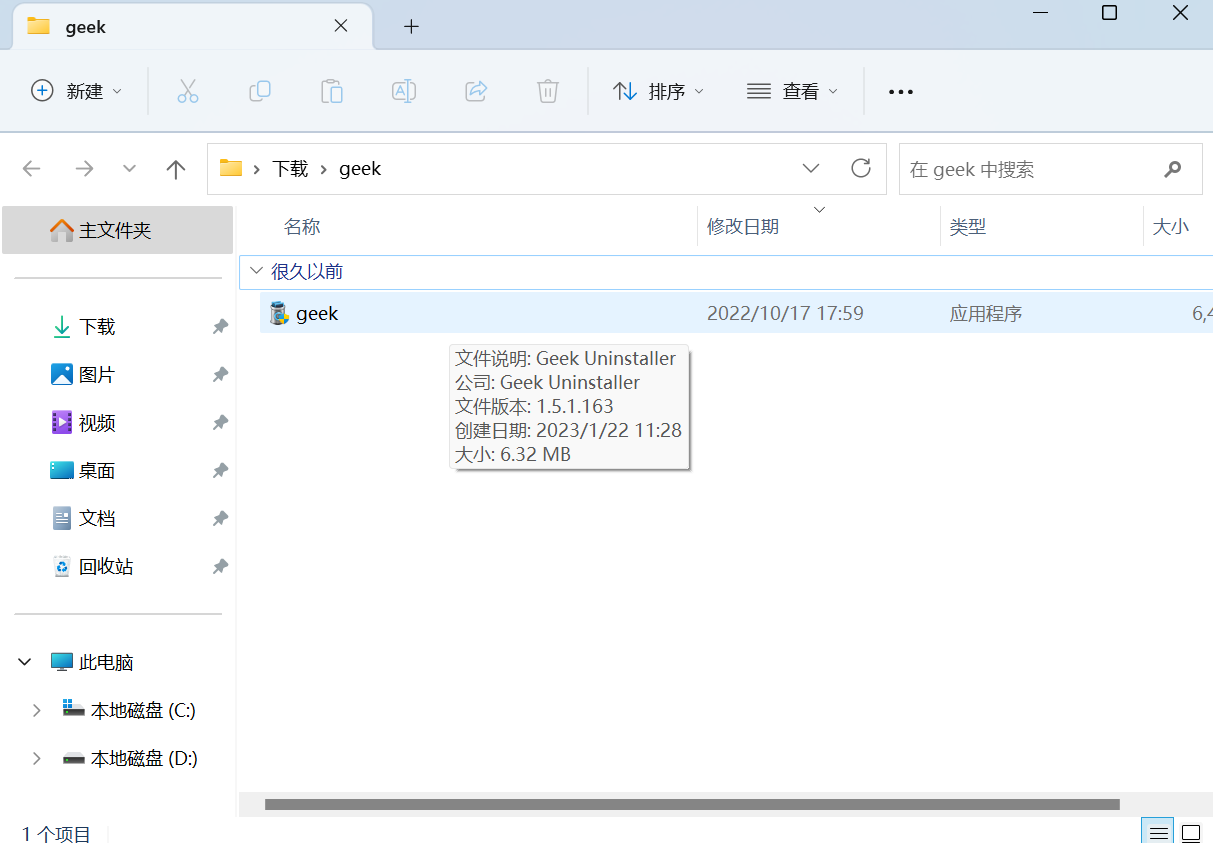Image resolution: width=1213 pixels, height=843 pixels.
Task: Click the 很久以前 group label
Action: 307,271
